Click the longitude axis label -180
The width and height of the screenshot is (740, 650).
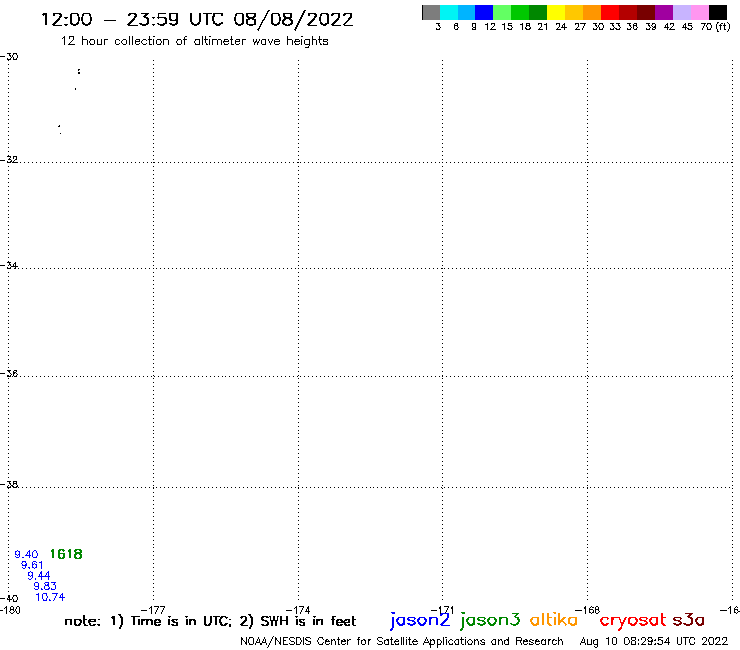(10, 610)
